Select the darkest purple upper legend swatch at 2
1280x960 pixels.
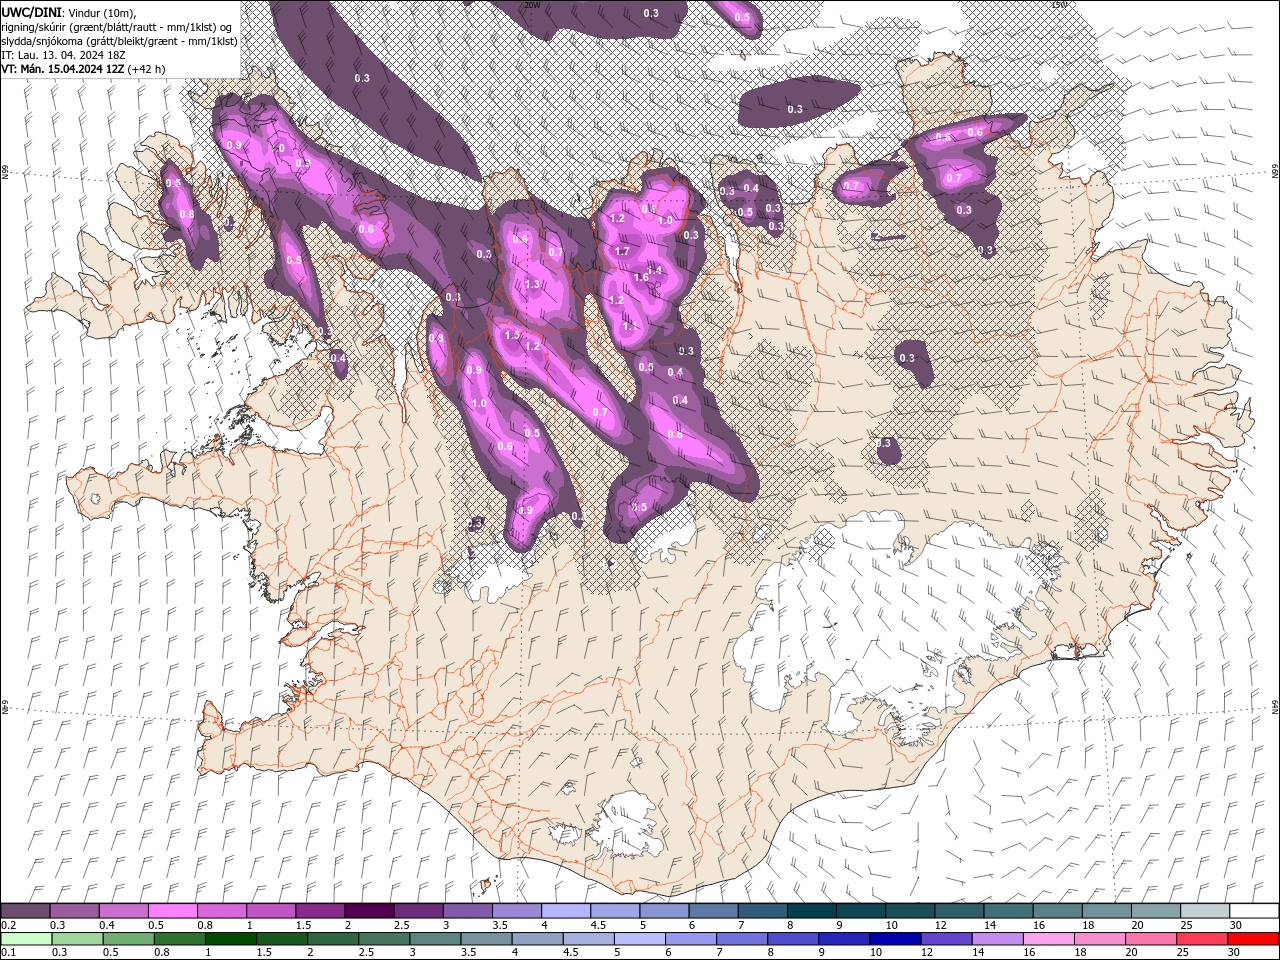click(x=369, y=910)
